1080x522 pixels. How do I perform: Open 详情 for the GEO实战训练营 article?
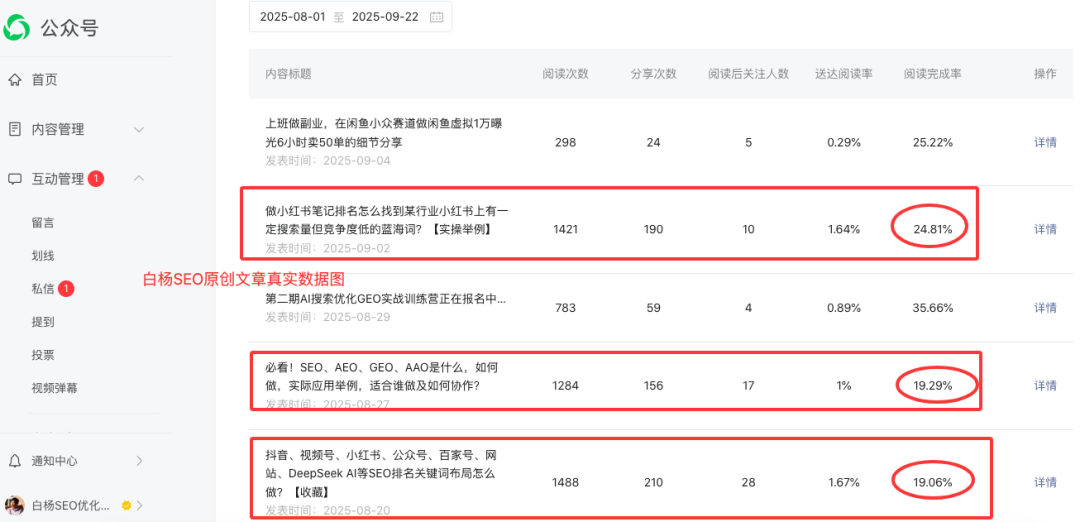tap(1046, 308)
